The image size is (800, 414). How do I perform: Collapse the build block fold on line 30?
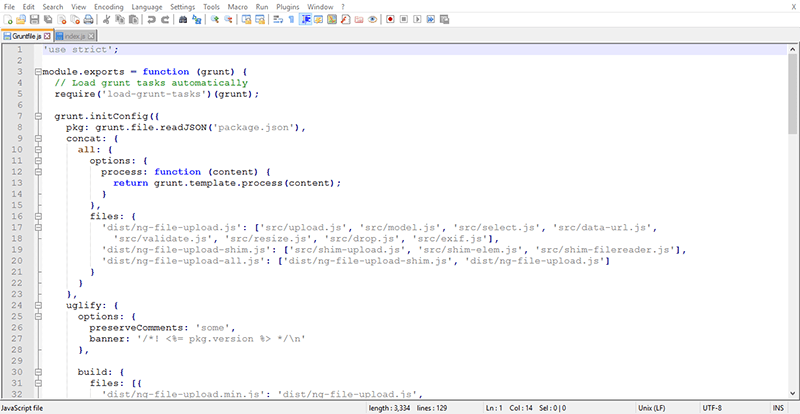(x=38, y=371)
